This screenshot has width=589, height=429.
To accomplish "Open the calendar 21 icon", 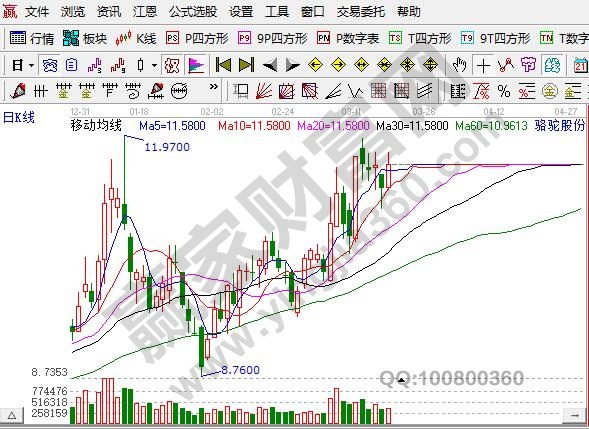I will tap(581, 65).
